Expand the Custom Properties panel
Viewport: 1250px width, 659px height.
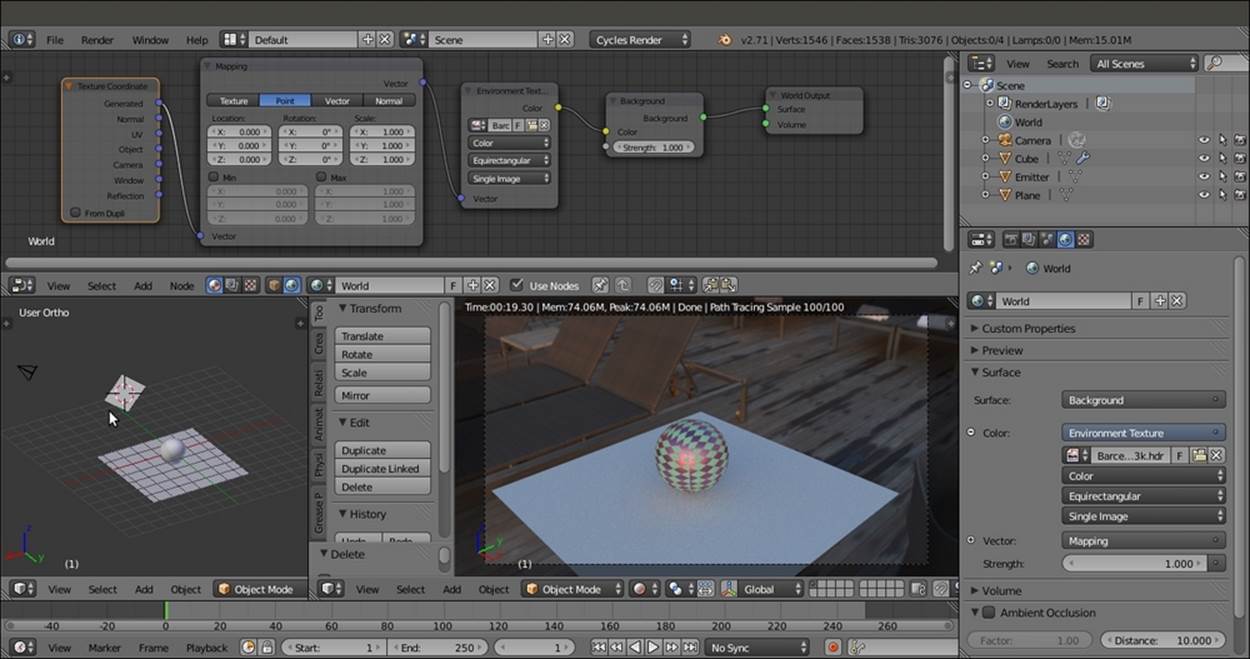pos(1028,328)
